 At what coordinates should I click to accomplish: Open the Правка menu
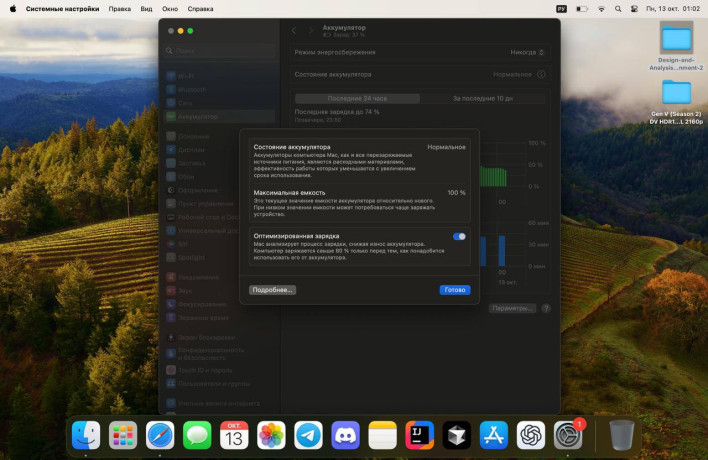[119, 8]
